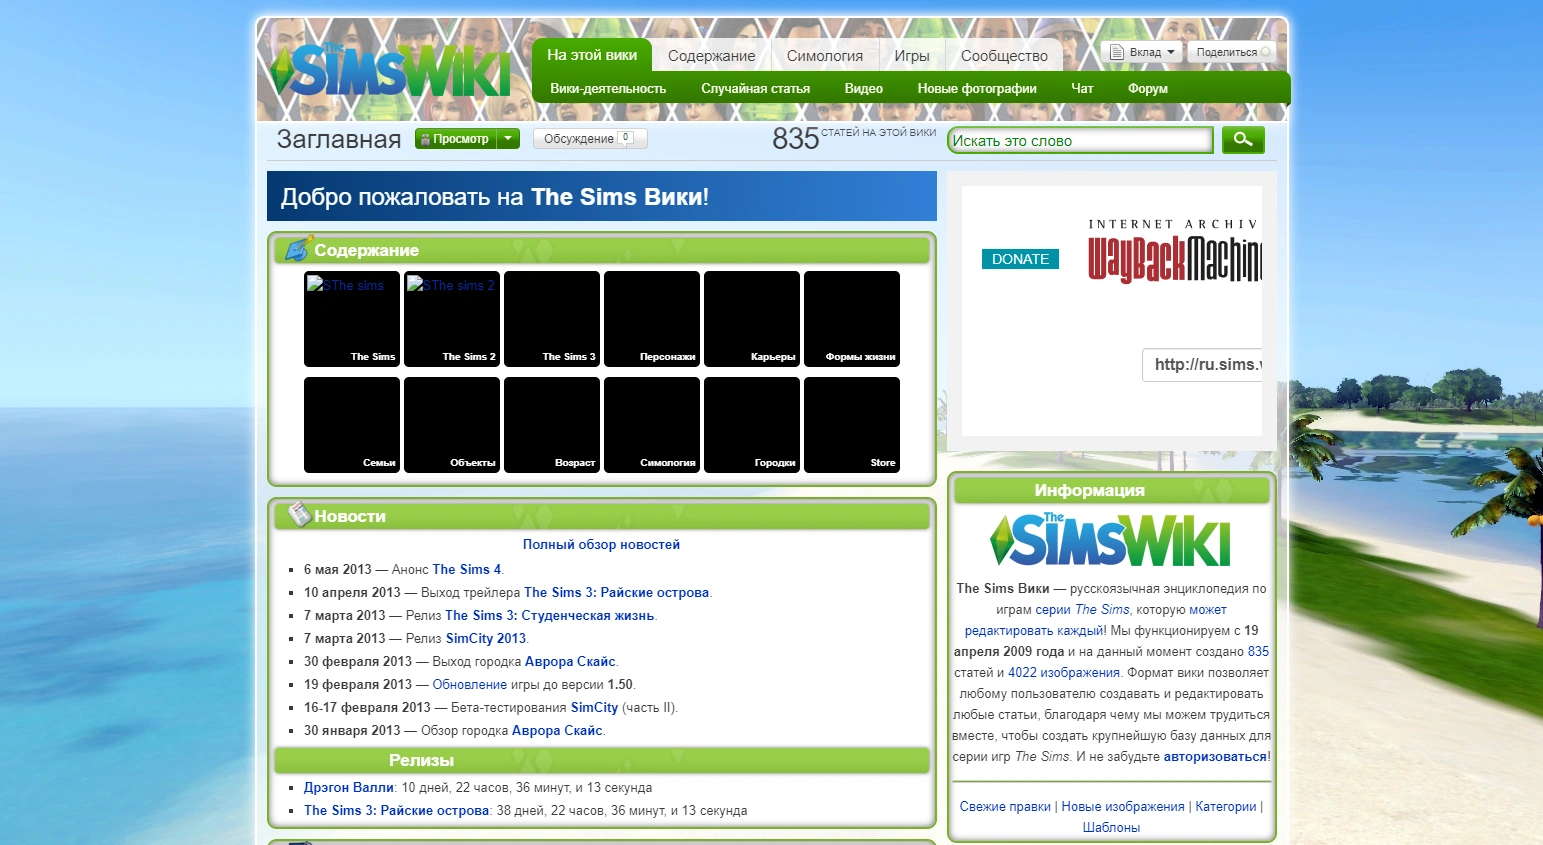Screen dimensions: 1543x845
Task: Open Аврора Скайс link in 30 января news
Action: coord(557,730)
